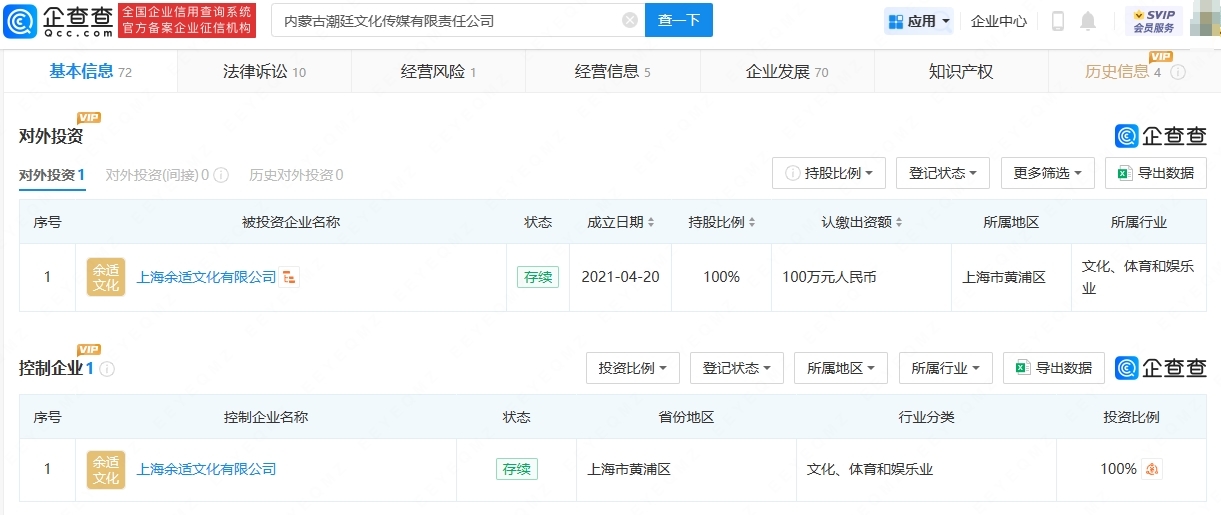Open 投资比例 filter dropdown
The width and height of the screenshot is (1221, 515).
(x=633, y=368)
